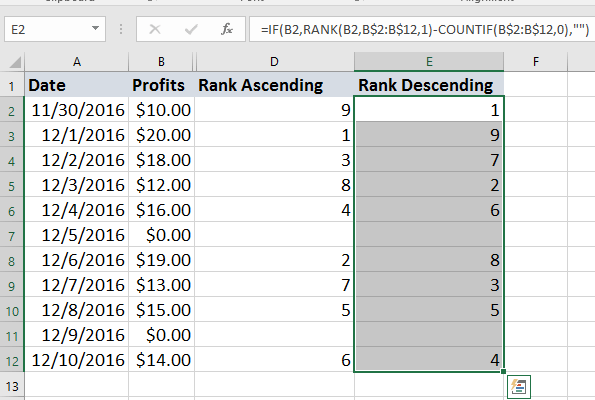Select Rank Descending value 9 in row 3
The image size is (595, 400).
tap(429, 135)
